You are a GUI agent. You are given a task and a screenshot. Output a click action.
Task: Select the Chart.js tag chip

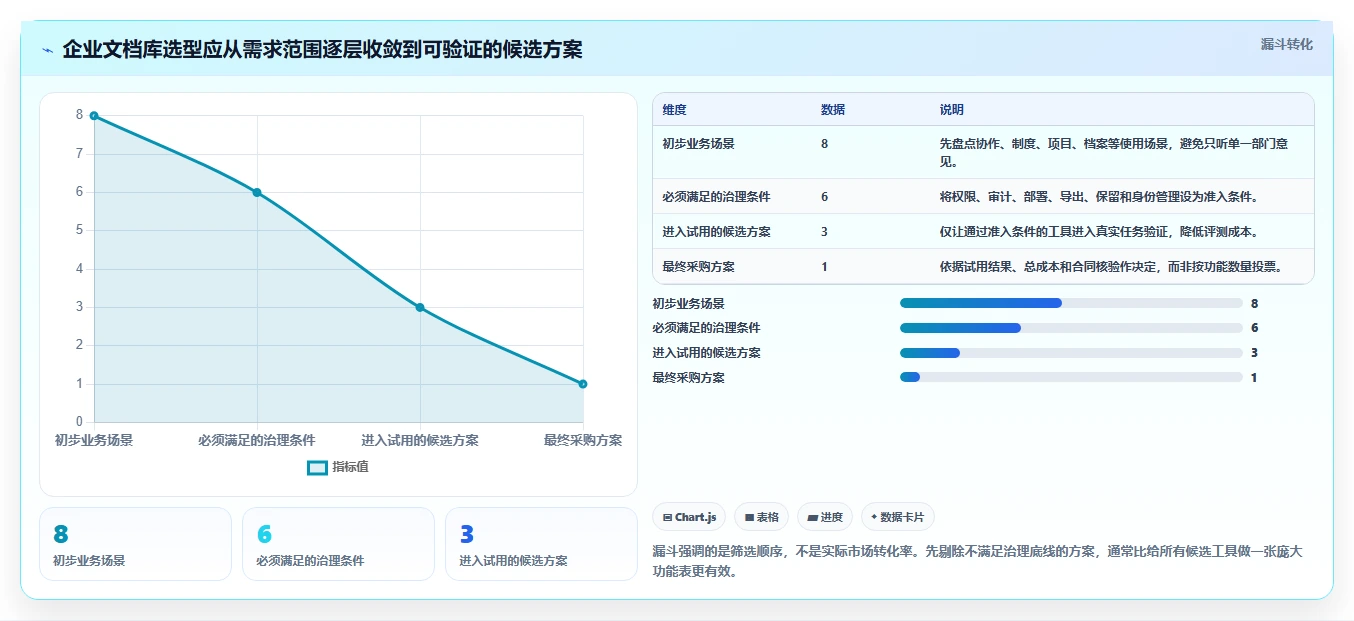(689, 517)
